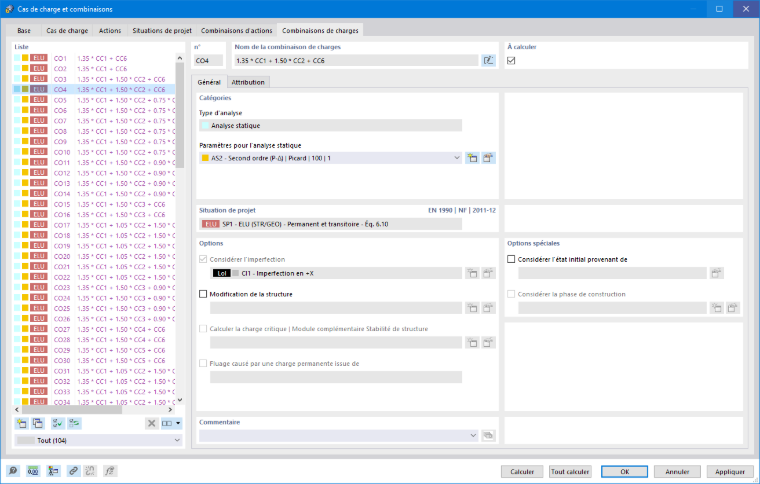Click the select-all checkmarks icon below list
The width and height of the screenshot is (760, 484).
[x=57, y=423]
